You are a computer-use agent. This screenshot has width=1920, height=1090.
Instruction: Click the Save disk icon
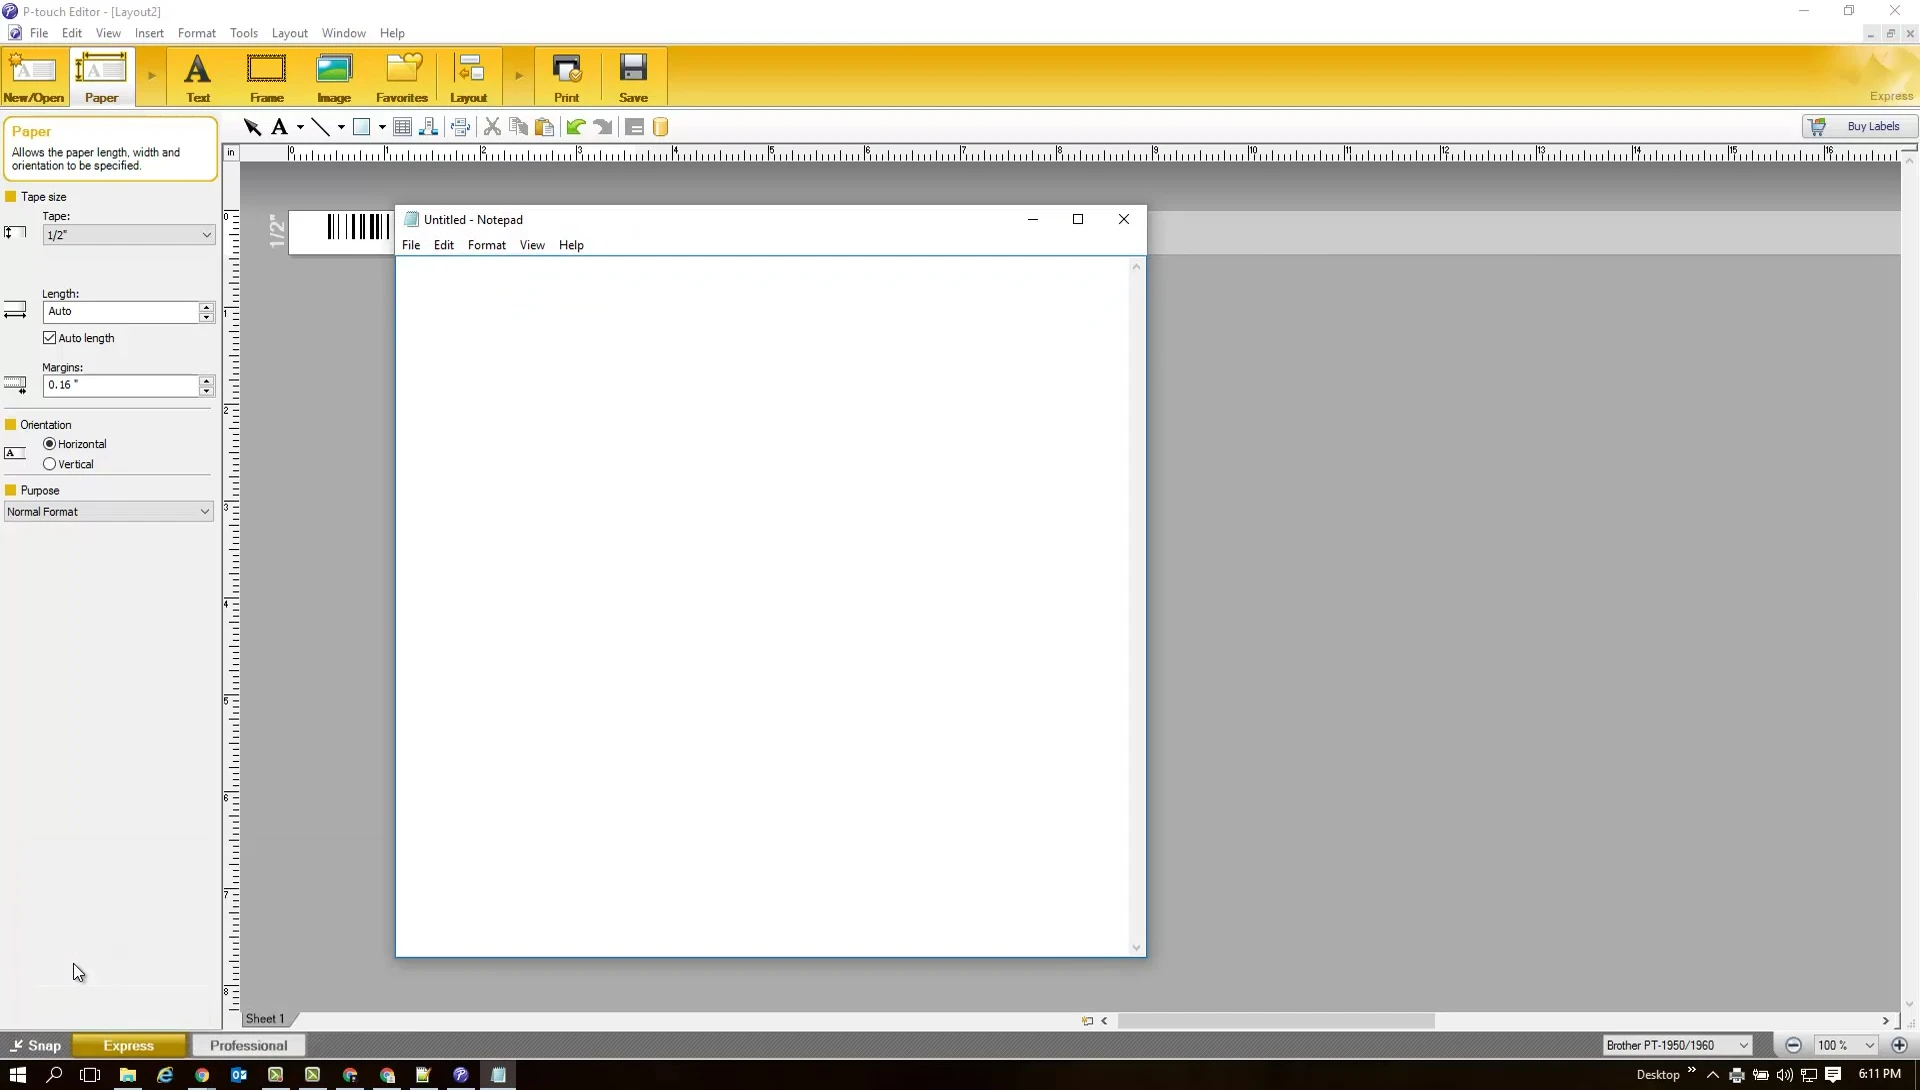point(633,77)
